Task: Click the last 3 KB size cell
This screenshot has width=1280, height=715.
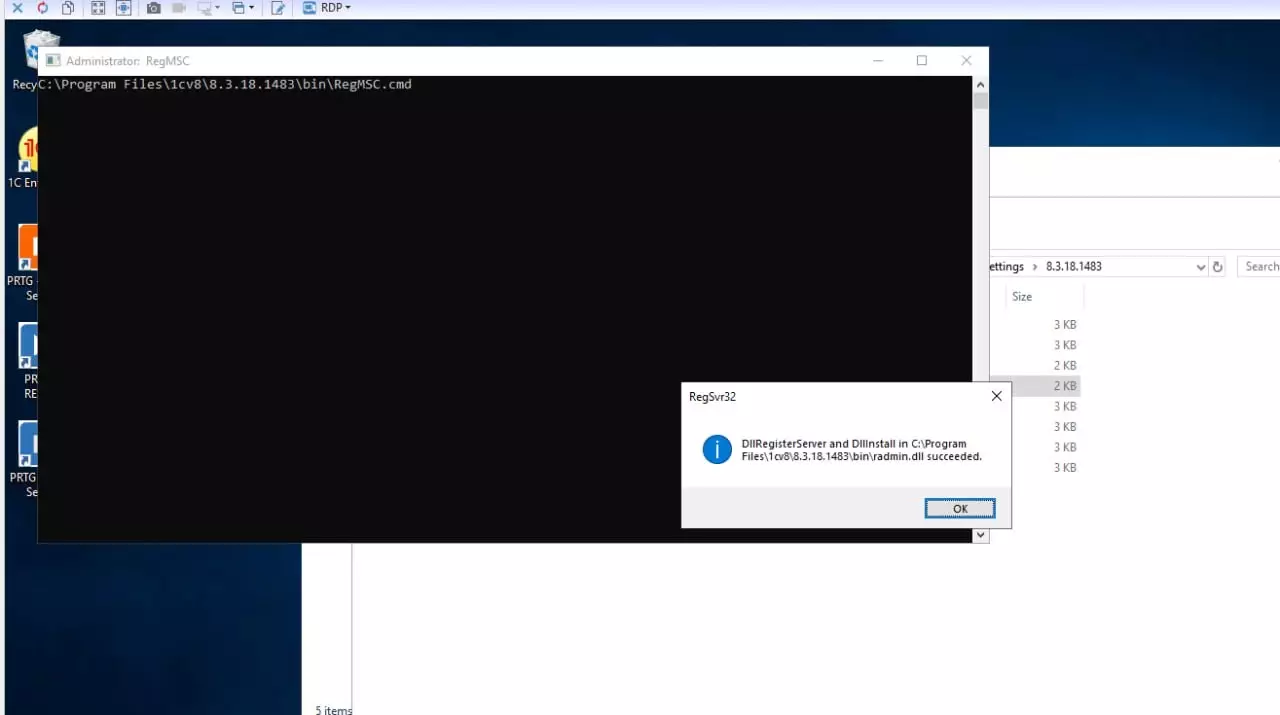Action: pos(1065,468)
